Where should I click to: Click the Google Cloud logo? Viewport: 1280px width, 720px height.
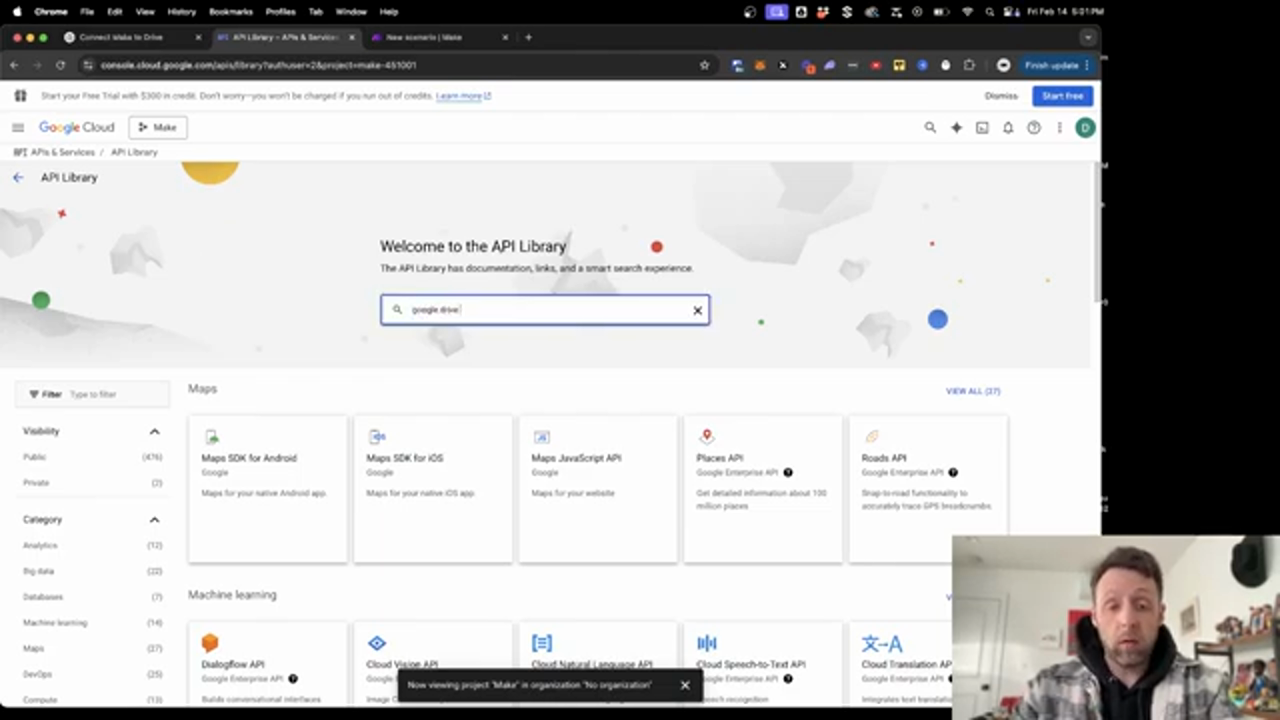[x=77, y=127]
